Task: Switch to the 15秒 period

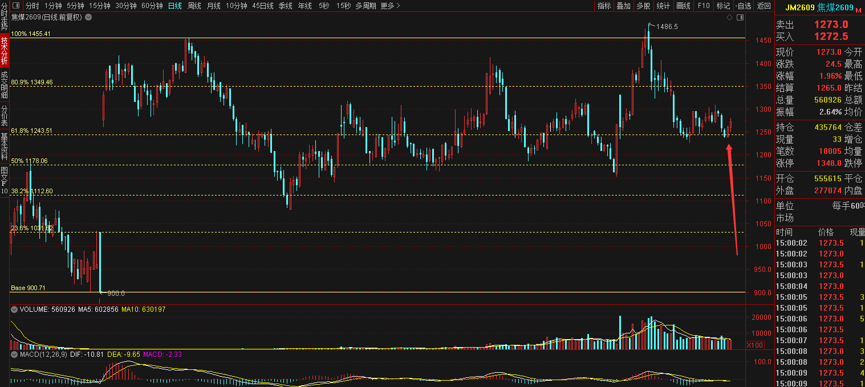Action: 343,6
